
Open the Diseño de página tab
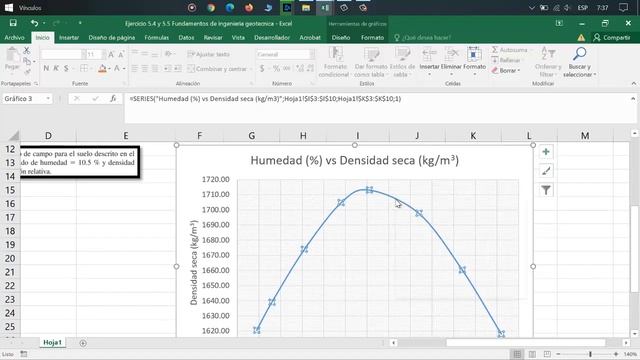(111, 38)
